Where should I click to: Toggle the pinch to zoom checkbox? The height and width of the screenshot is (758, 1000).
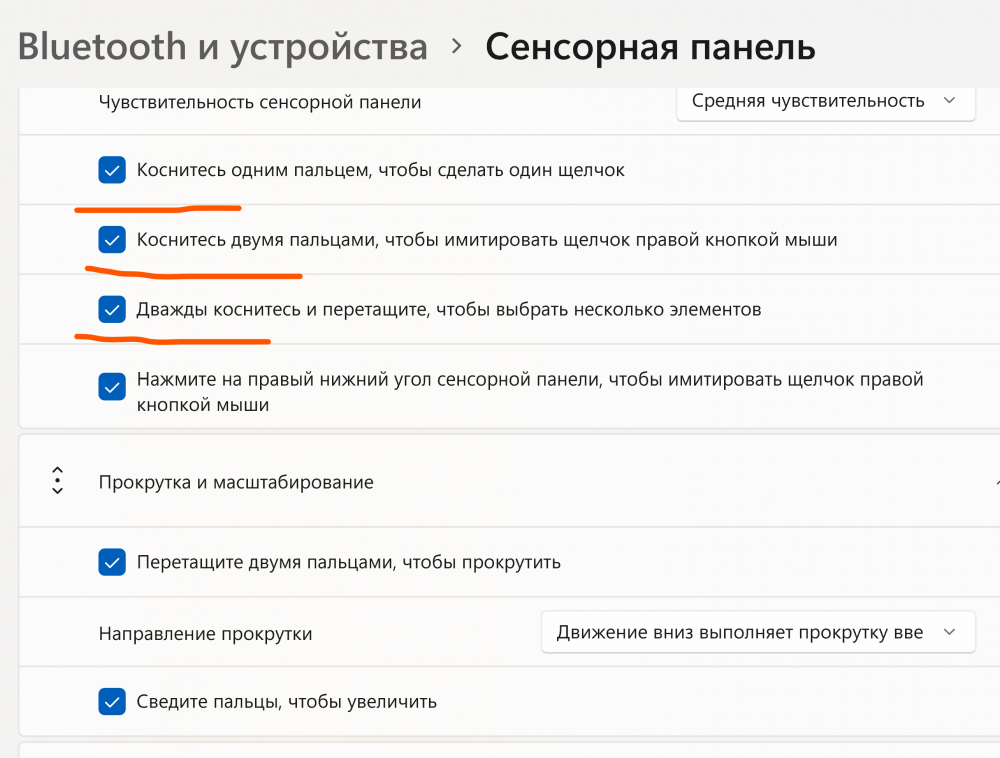[112, 701]
